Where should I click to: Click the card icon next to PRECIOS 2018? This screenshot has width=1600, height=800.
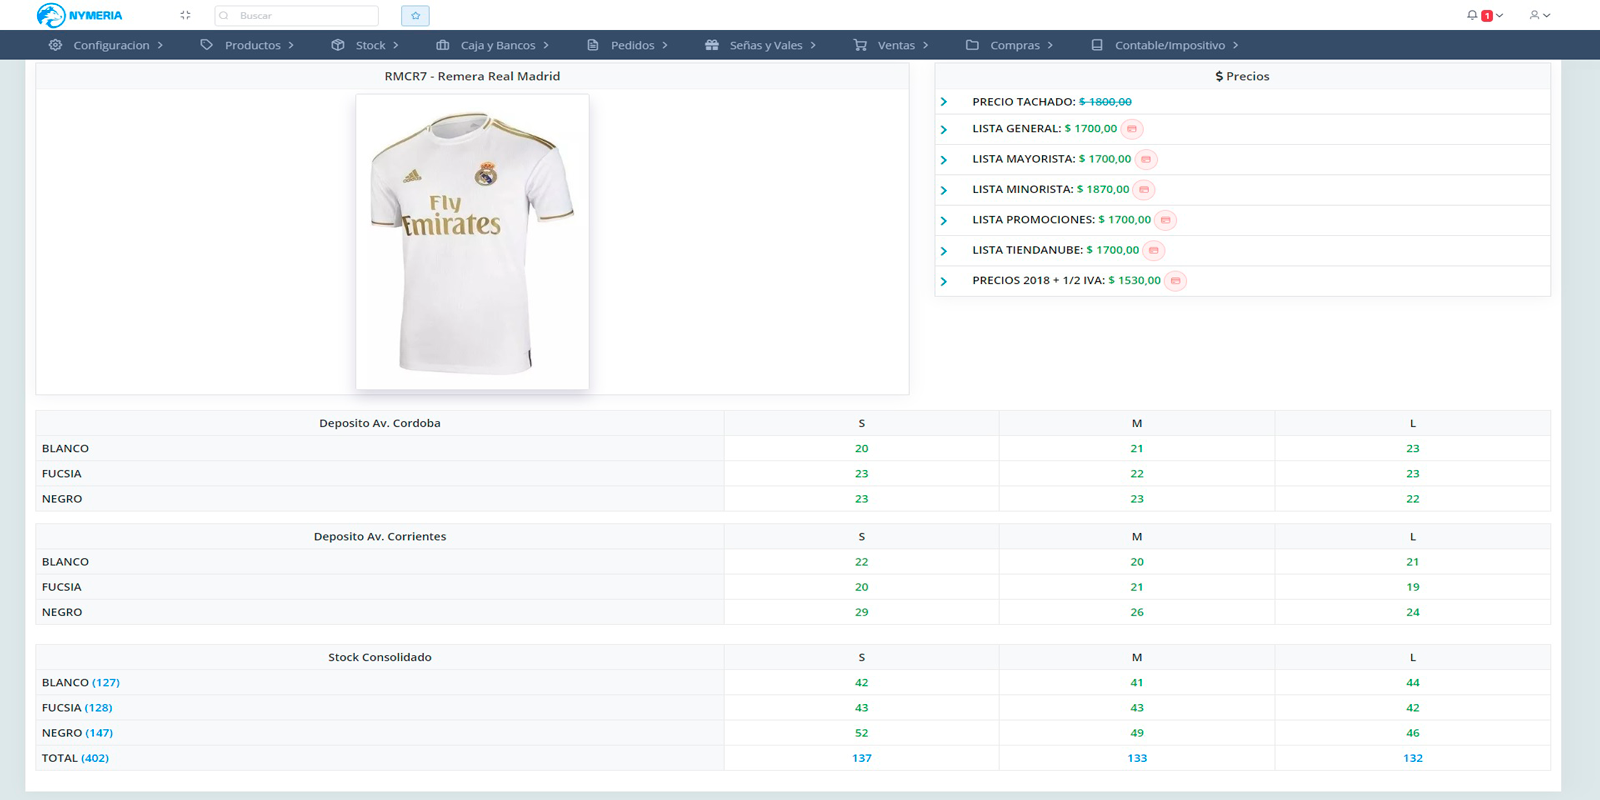1176,281
